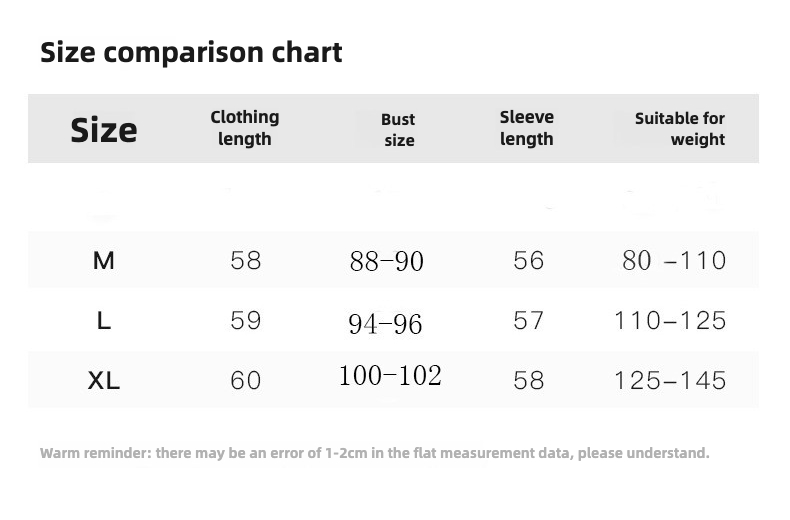Click the Size column header

tap(104, 129)
